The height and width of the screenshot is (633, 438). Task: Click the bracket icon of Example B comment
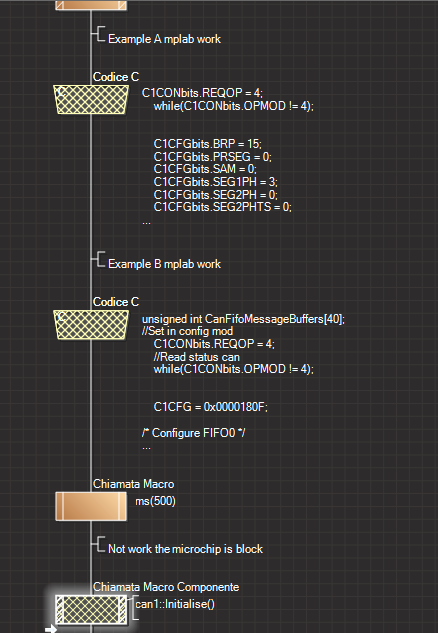click(100, 259)
